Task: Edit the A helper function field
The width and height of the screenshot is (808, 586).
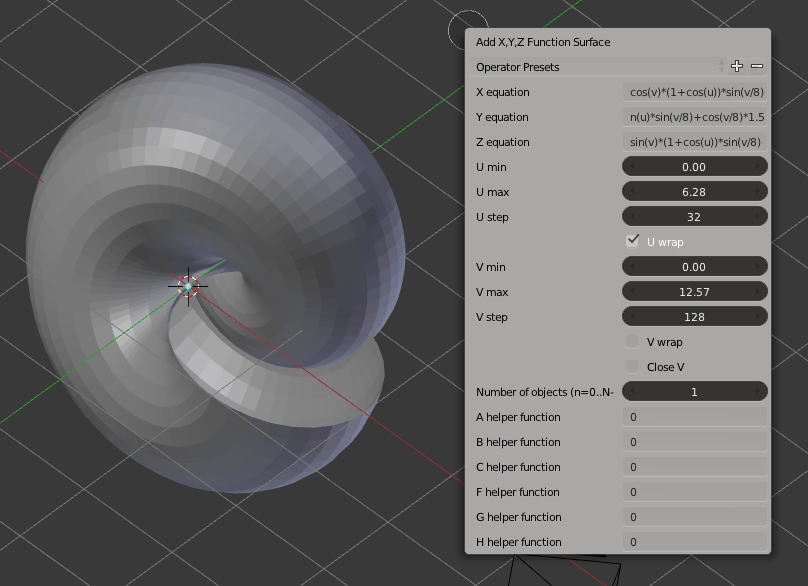Action: tap(695, 417)
